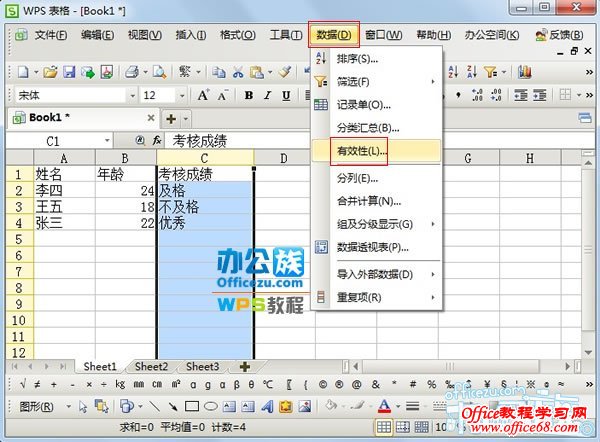This screenshot has width=600, height=442.
Task: Click the Insert function fx icon
Action: click(x=157, y=140)
